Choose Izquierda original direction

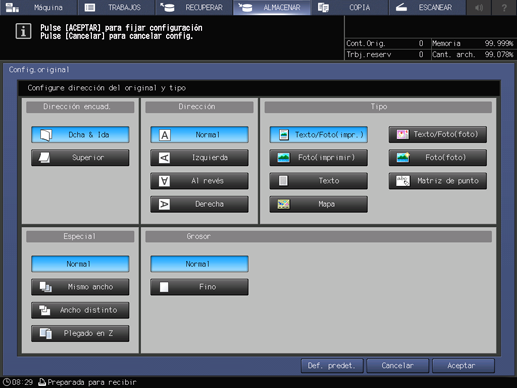tap(199, 157)
